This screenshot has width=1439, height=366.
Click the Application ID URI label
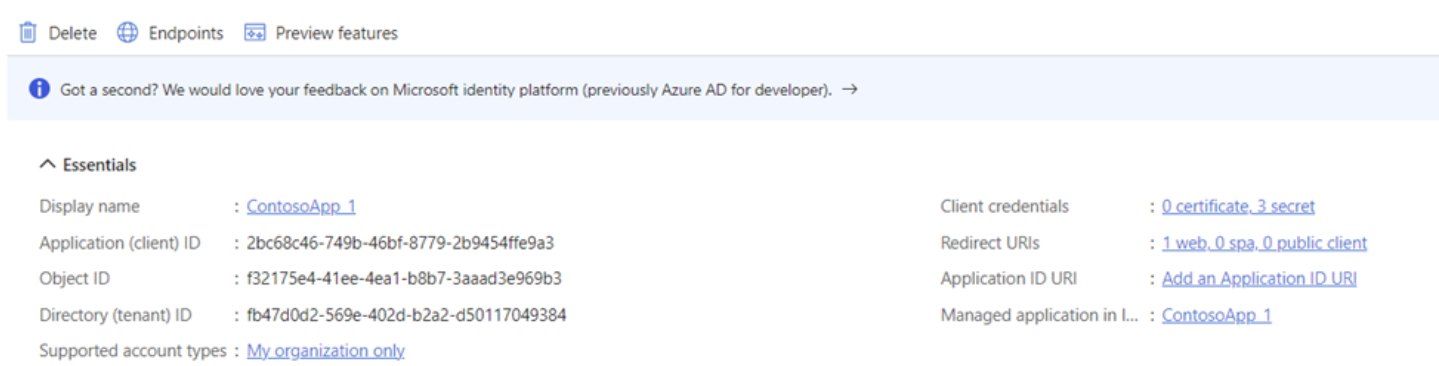1009,278
